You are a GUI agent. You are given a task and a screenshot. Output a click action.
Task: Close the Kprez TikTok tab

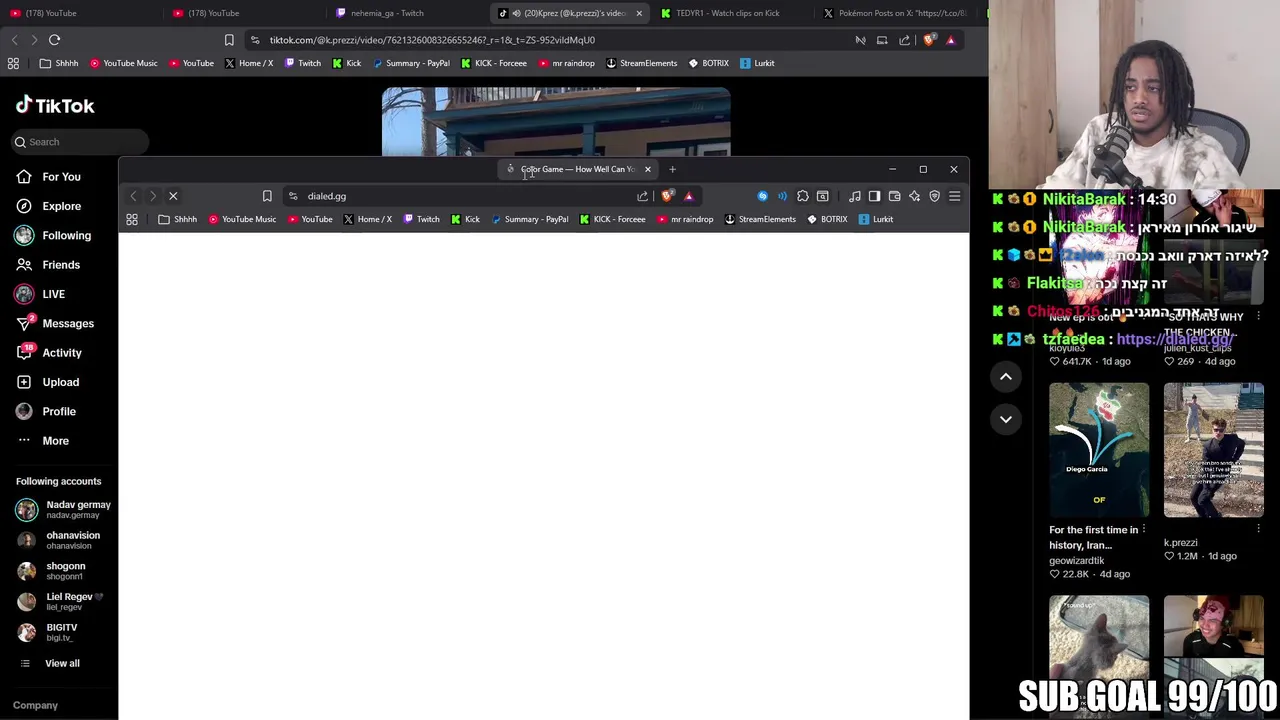tap(639, 13)
